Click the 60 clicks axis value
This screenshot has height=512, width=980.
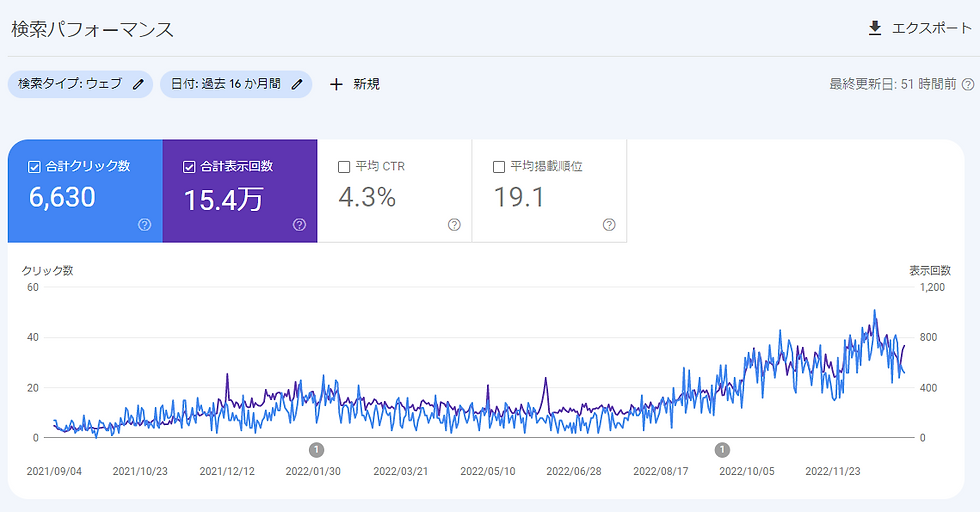click(32, 288)
